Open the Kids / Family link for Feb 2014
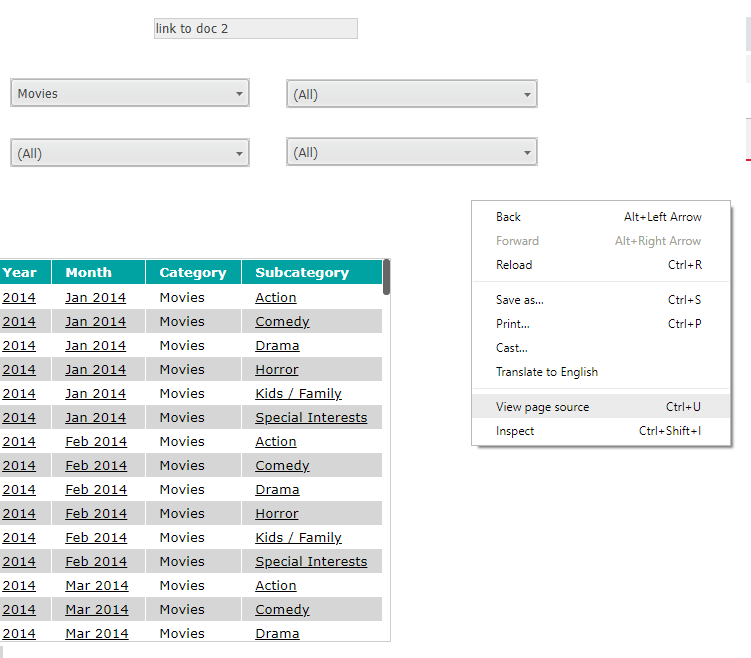 coord(298,538)
